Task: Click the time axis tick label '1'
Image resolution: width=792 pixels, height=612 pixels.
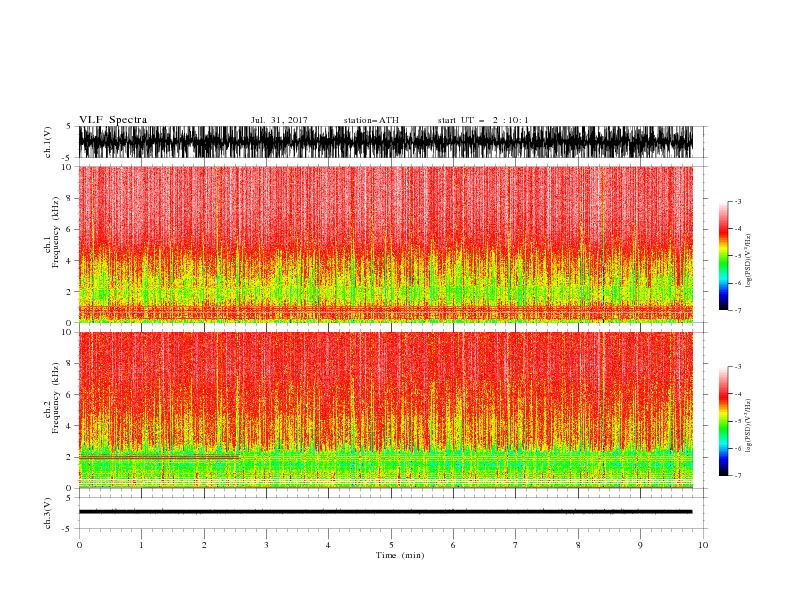Action: click(141, 545)
